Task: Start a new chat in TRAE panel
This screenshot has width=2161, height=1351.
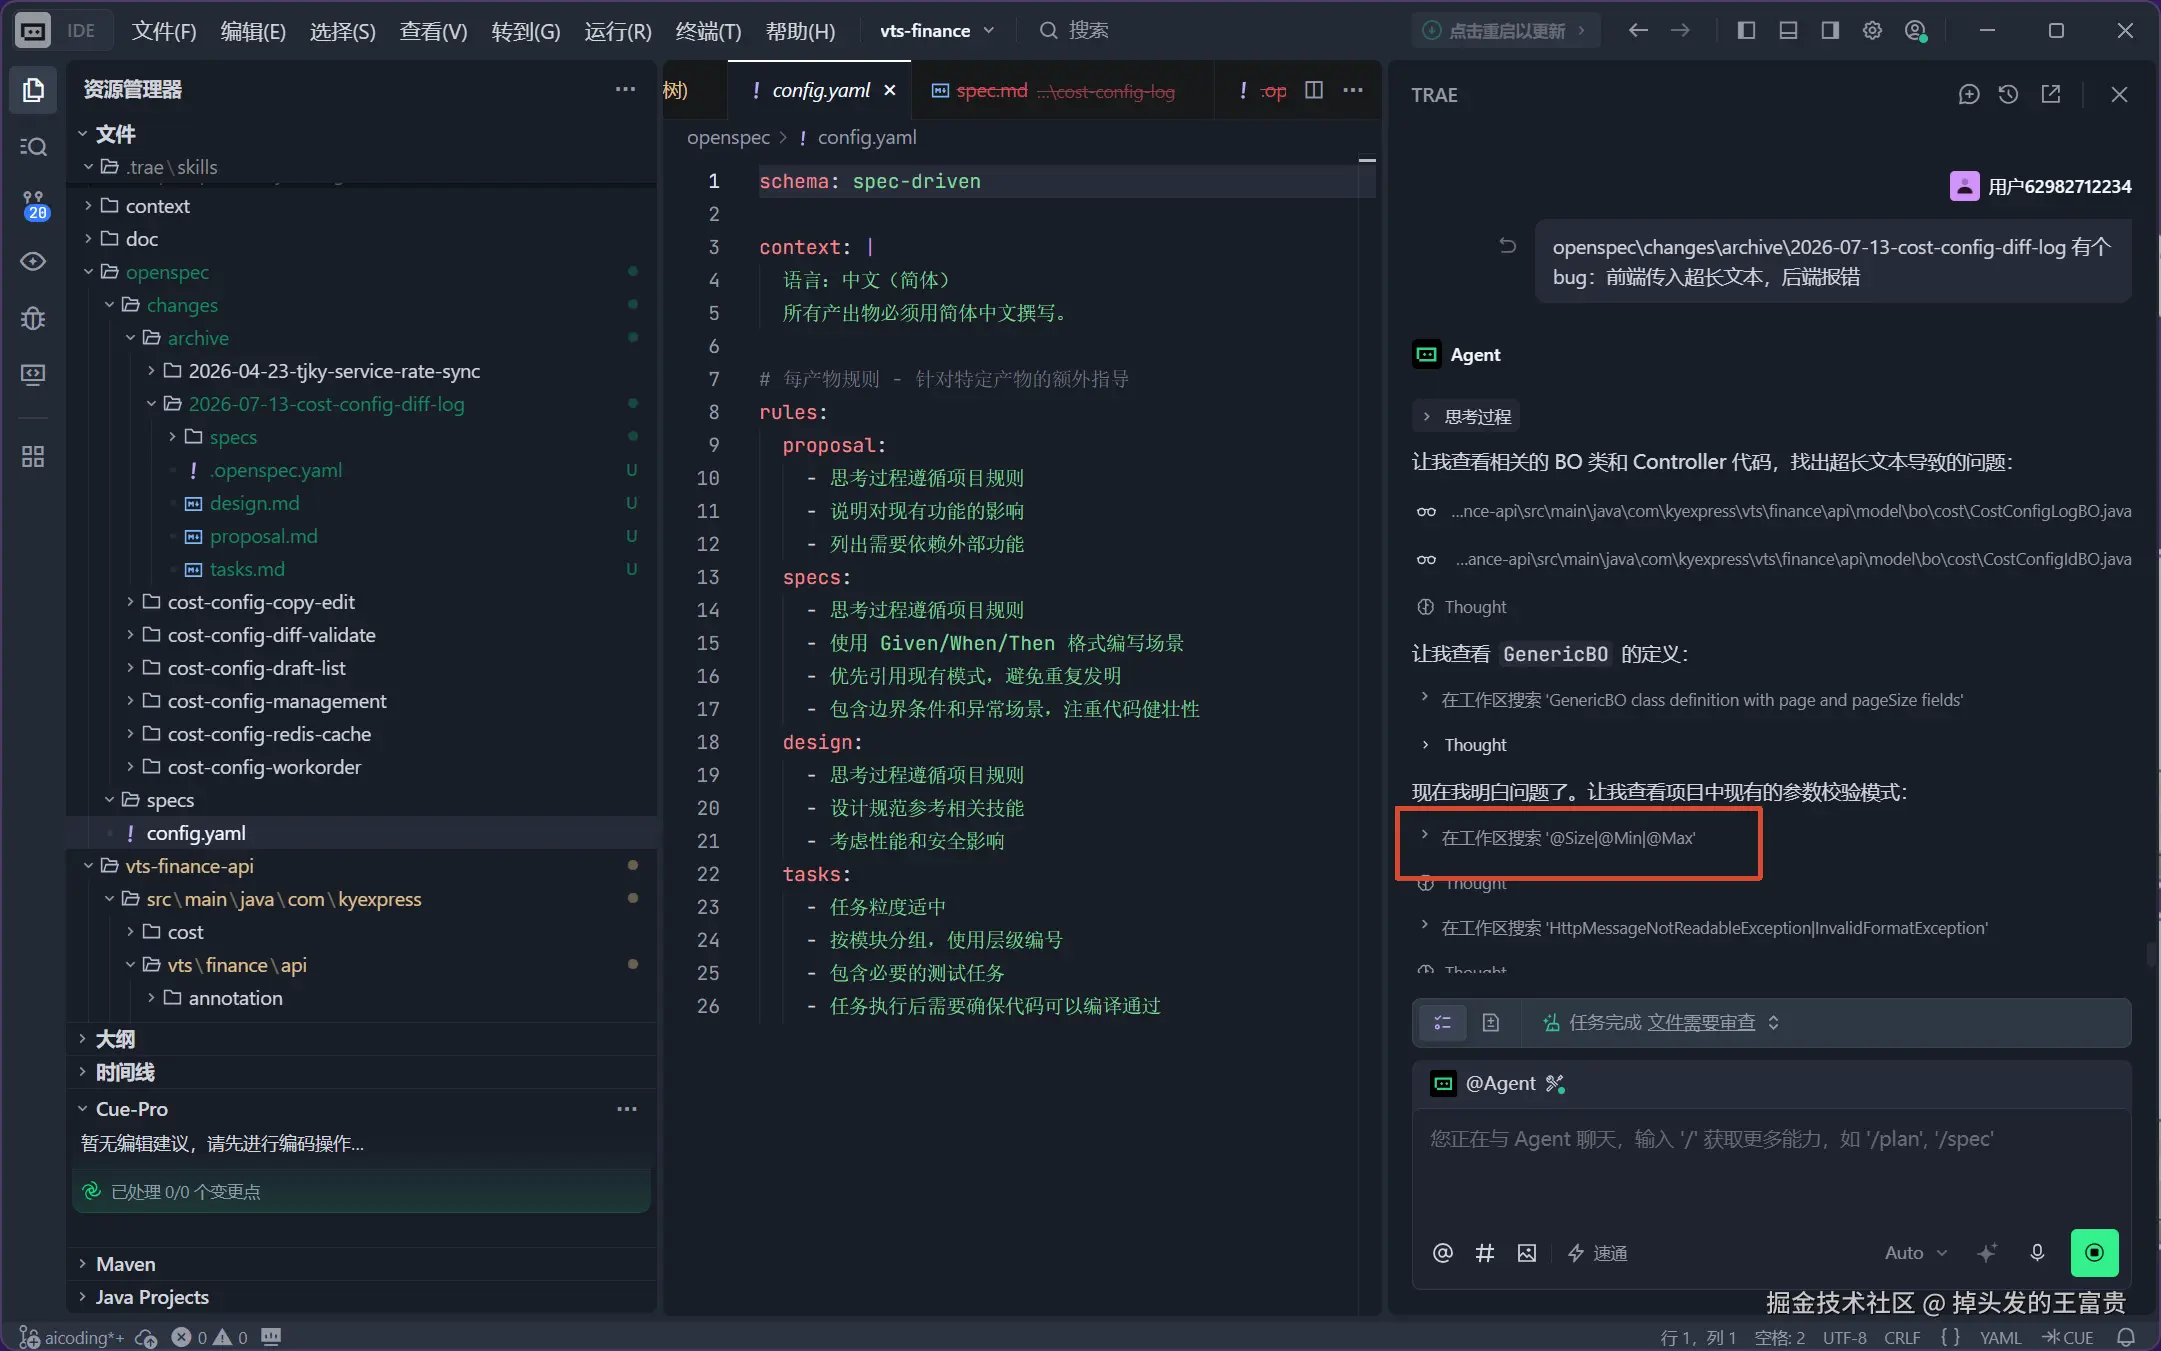Action: pos(1968,94)
